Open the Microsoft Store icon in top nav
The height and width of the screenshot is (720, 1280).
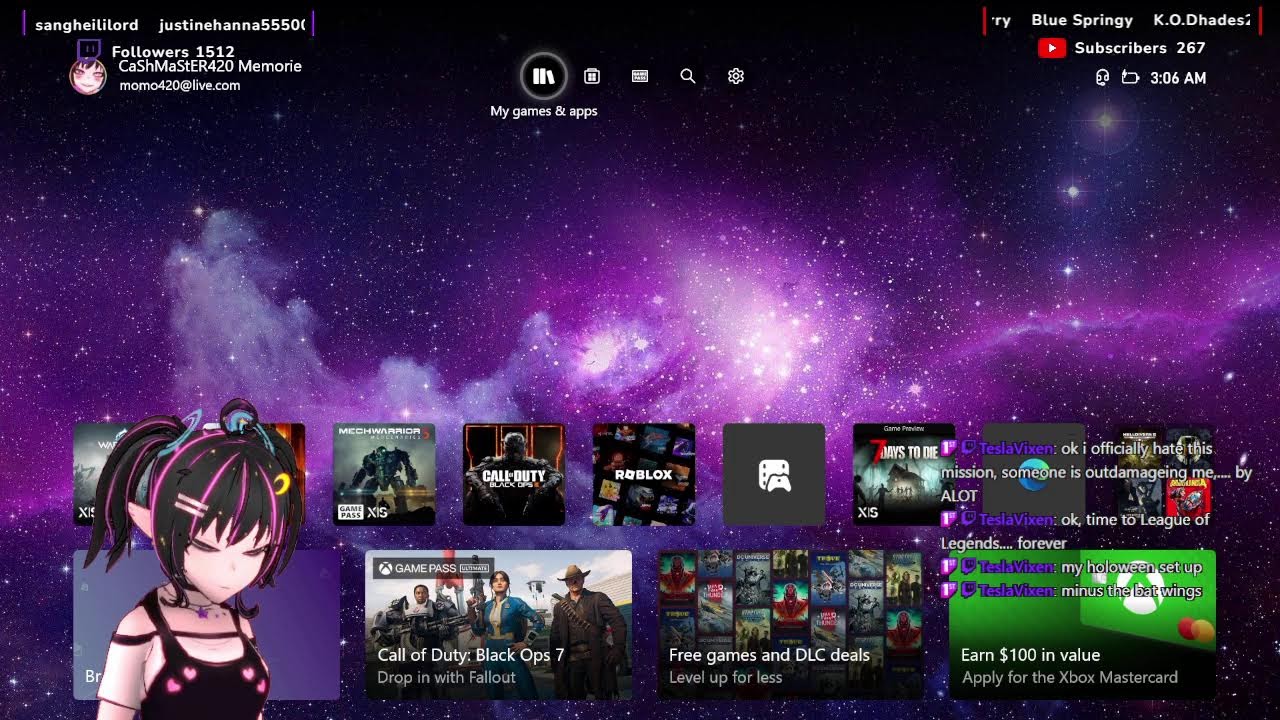[592, 76]
